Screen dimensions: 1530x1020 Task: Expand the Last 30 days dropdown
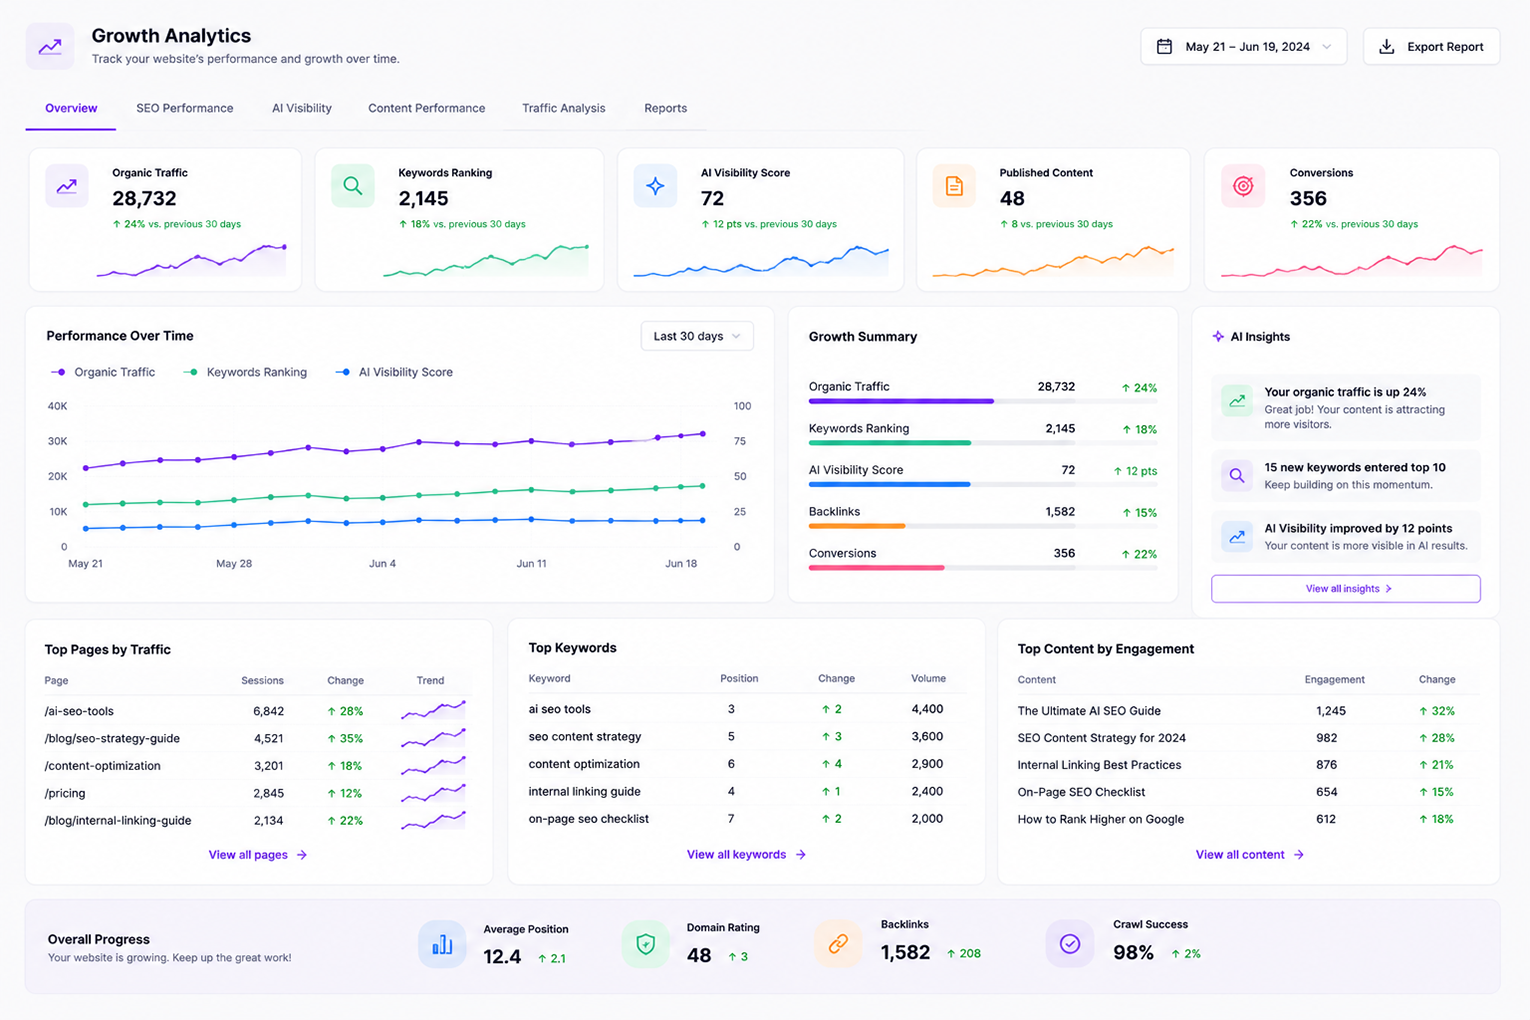(x=697, y=336)
